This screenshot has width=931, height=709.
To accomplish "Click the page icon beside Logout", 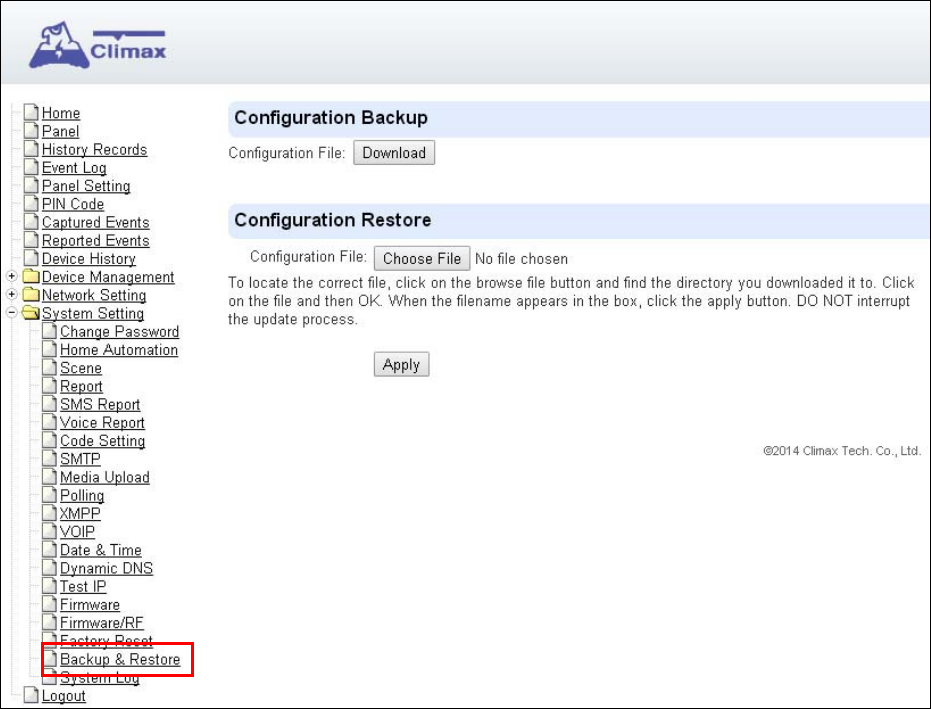I will click(31, 695).
